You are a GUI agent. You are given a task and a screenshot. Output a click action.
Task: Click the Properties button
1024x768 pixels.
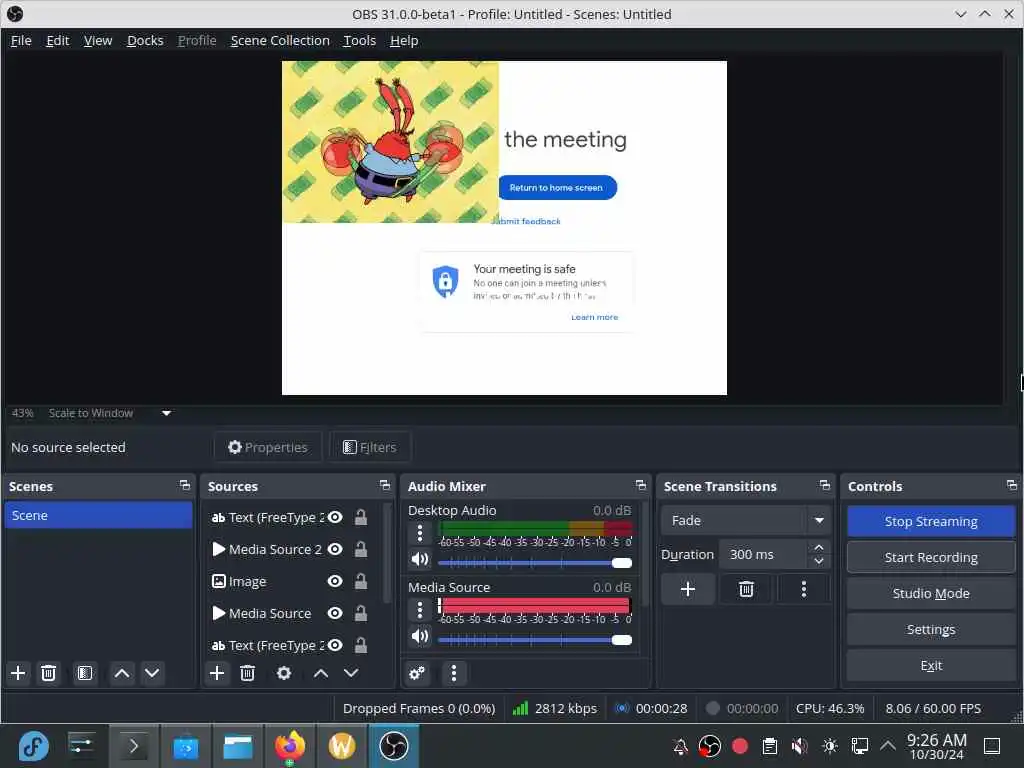[x=268, y=447]
